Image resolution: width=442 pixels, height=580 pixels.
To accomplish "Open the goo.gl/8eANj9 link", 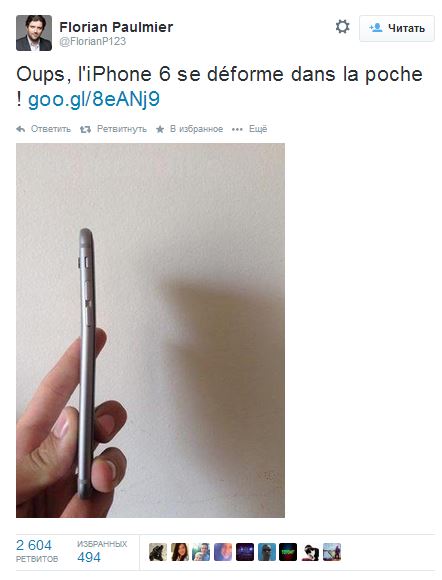I will click(x=94, y=99).
